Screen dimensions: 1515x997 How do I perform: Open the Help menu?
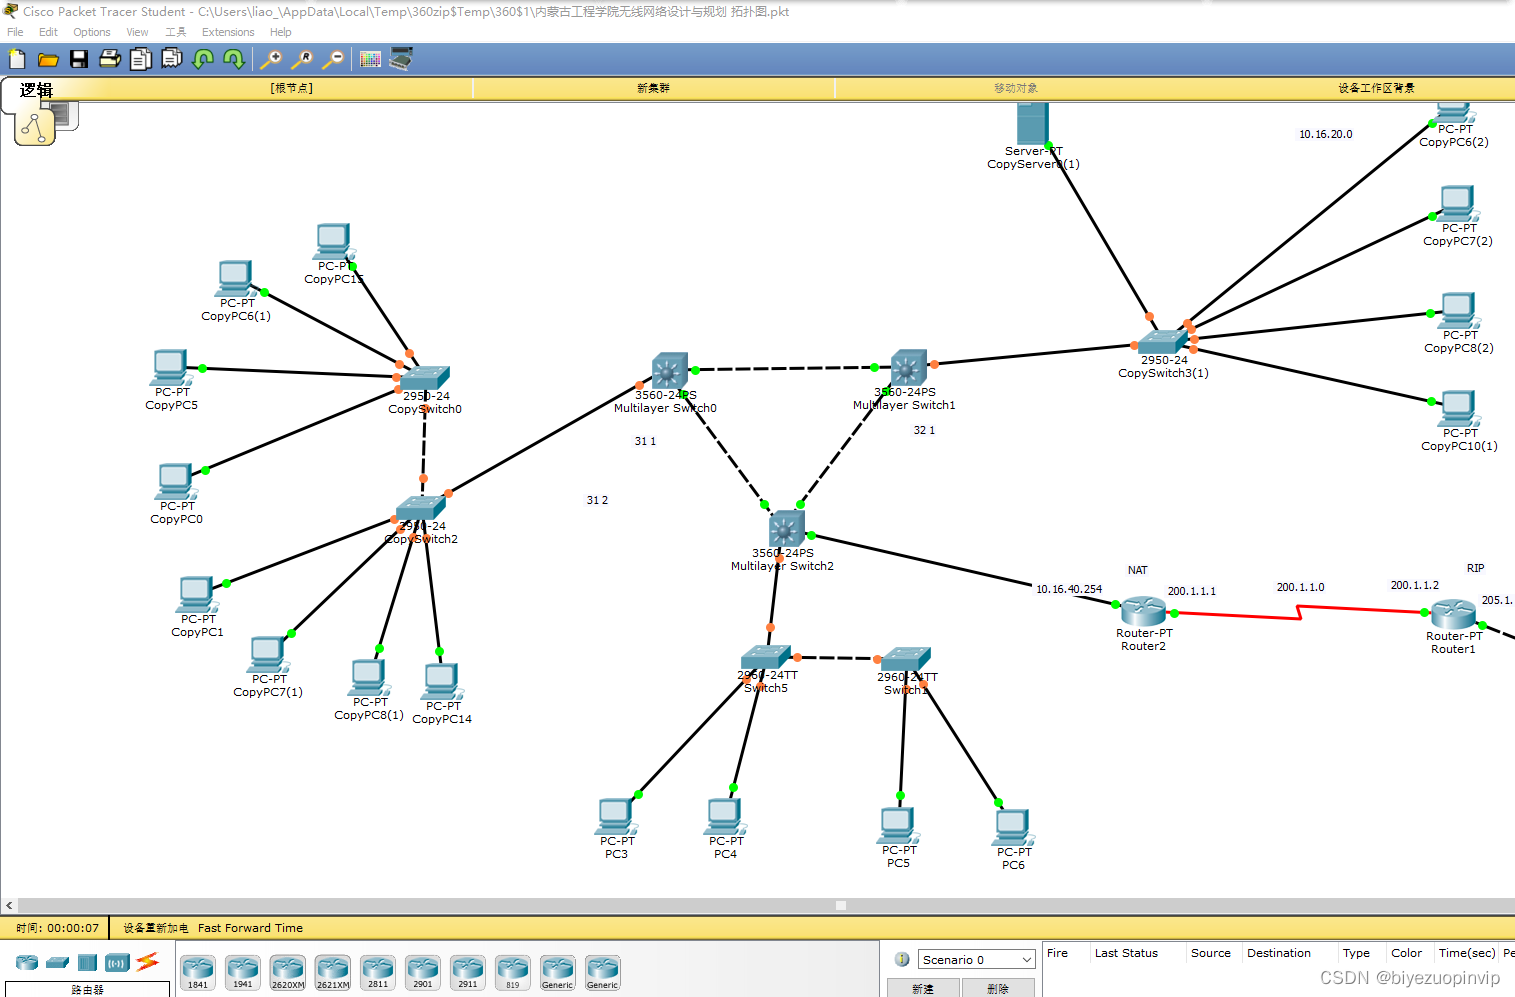pos(281,32)
